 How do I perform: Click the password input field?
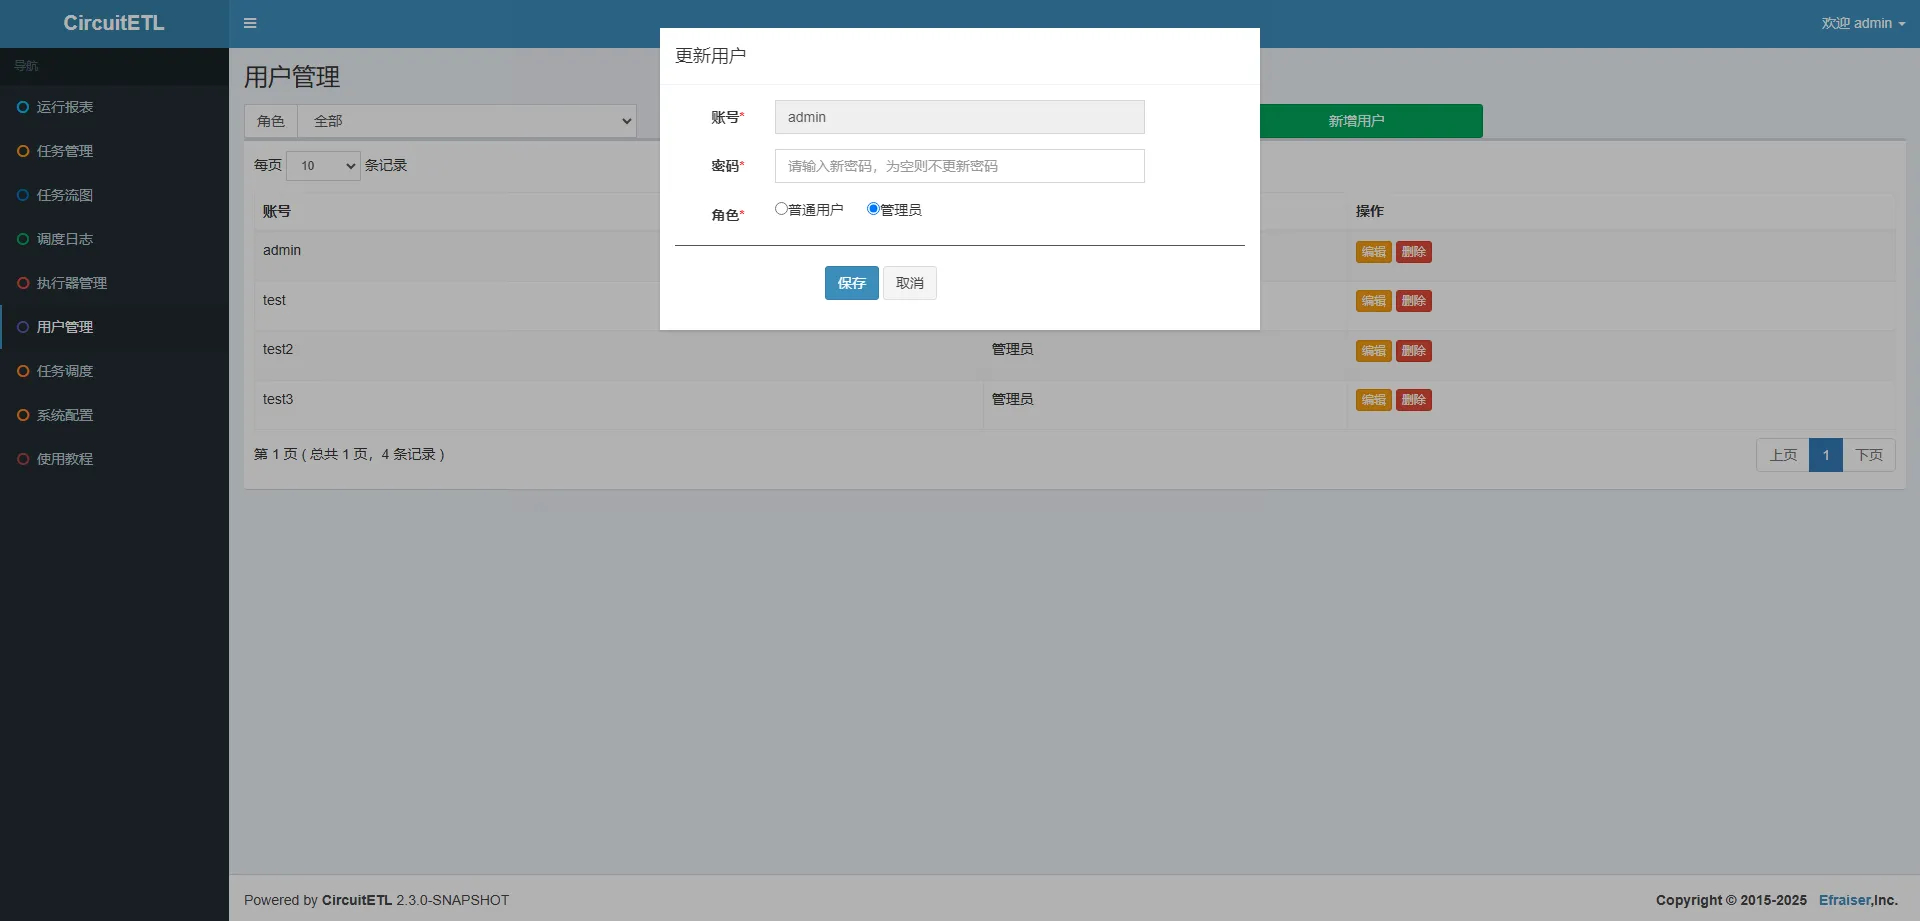[959, 166]
